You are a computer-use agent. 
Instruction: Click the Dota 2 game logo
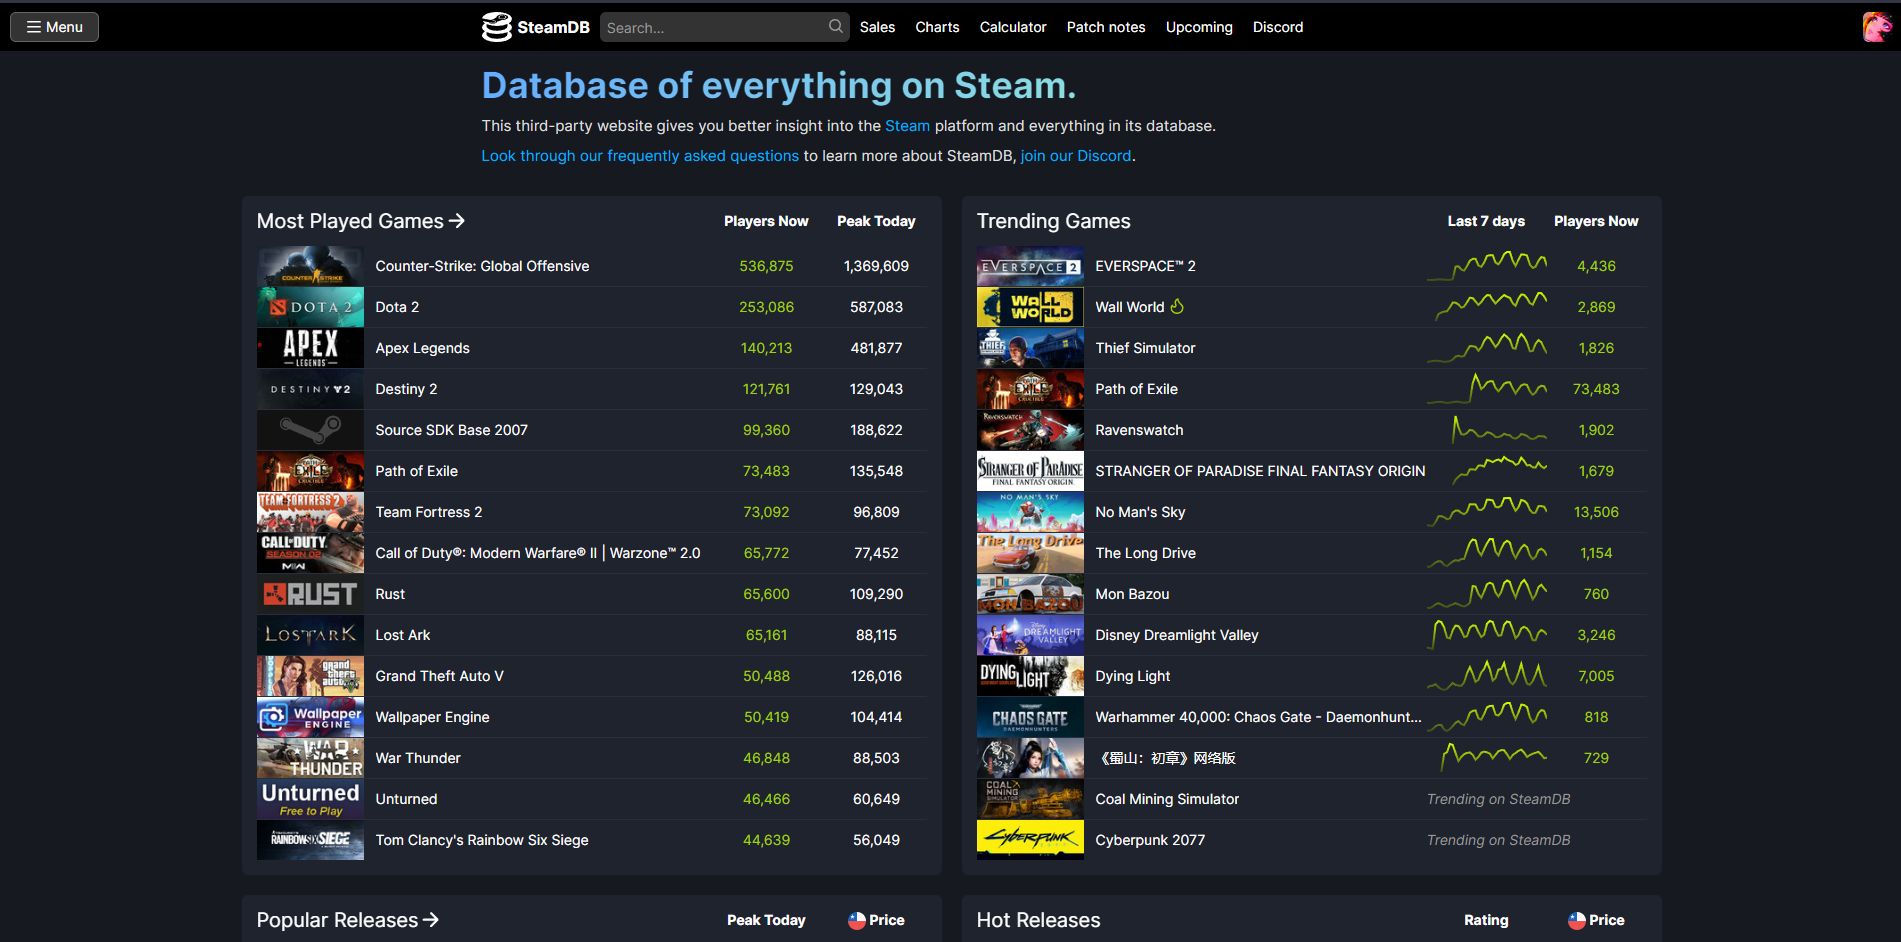coord(310,307)
